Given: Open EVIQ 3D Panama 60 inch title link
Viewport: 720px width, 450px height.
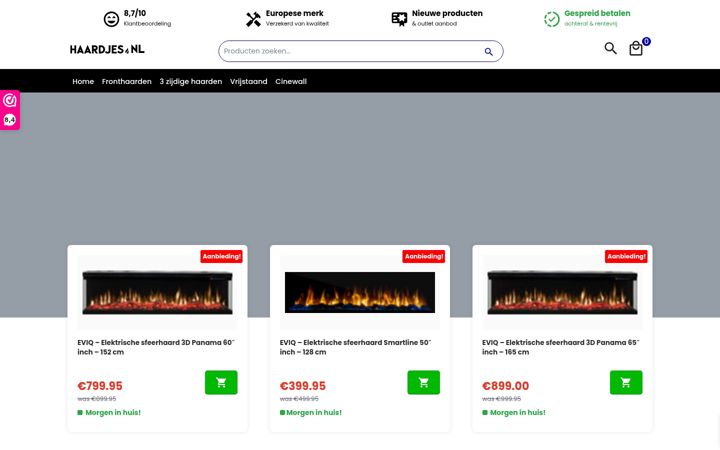Looking at the screenshot, I should [x=156, y=347].
